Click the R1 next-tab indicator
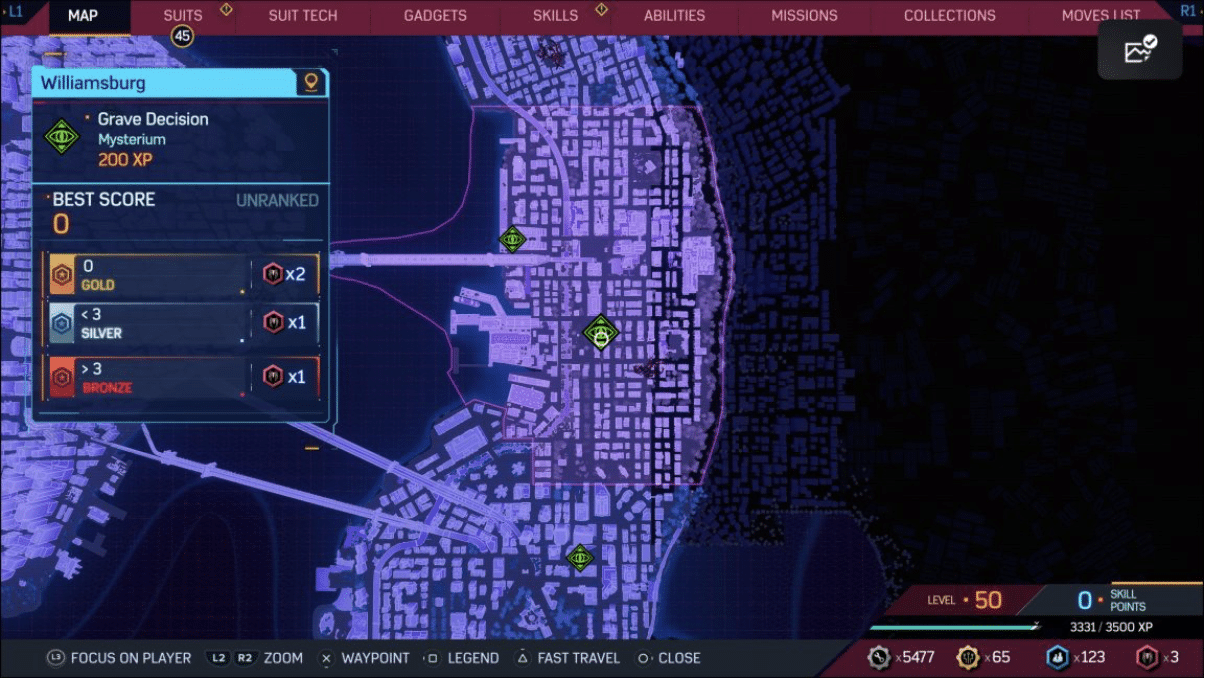The width and height of the screenshot is (1206, 680). tap(1188, 10)
